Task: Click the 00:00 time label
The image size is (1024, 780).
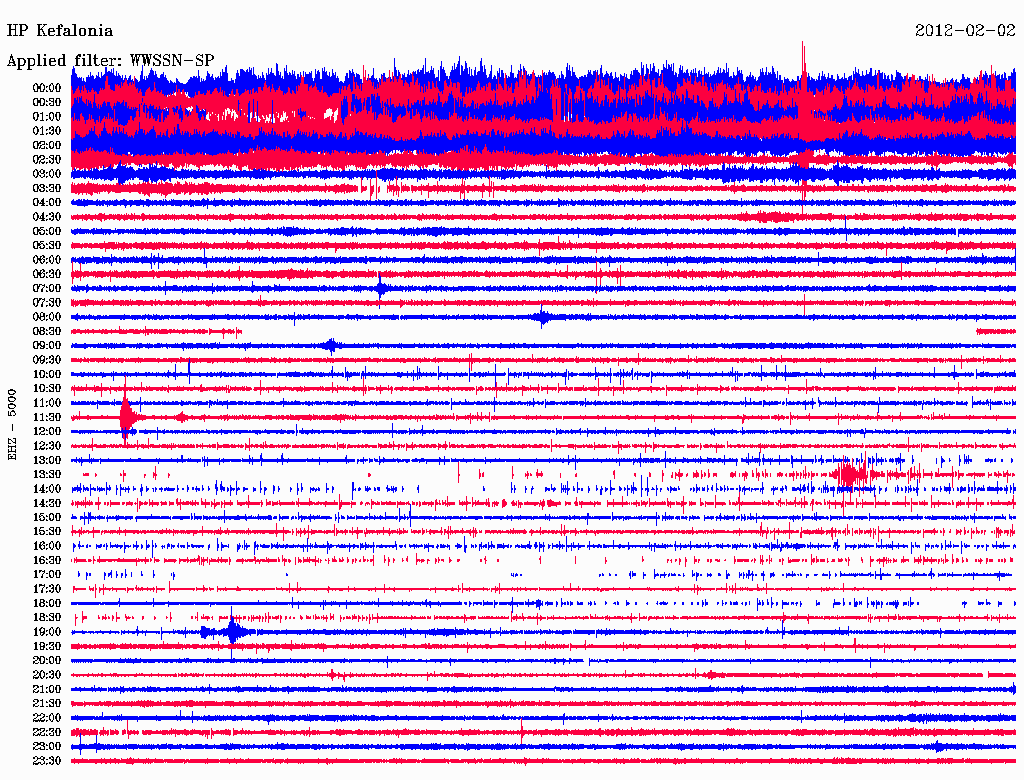Action: (46, 88)
